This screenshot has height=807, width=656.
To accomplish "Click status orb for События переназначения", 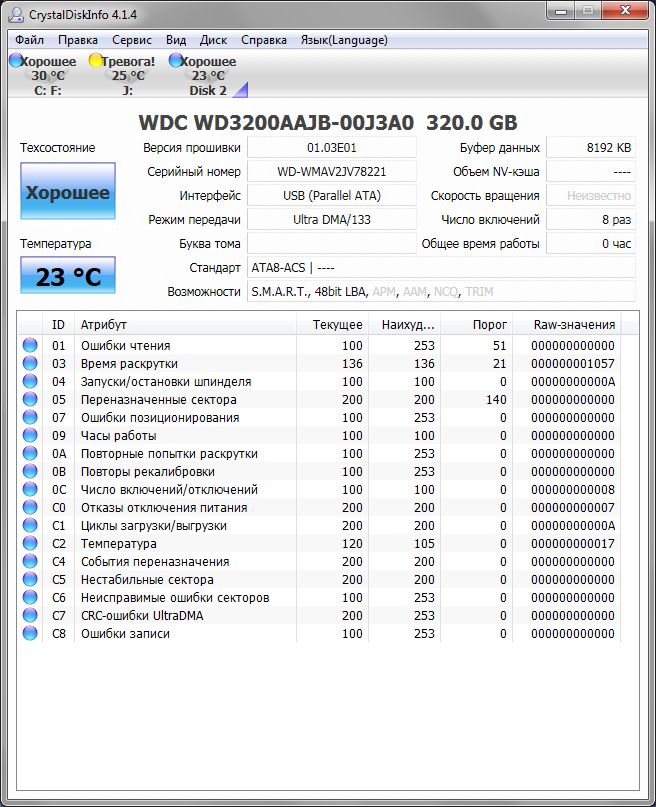I will pos(30,561).
